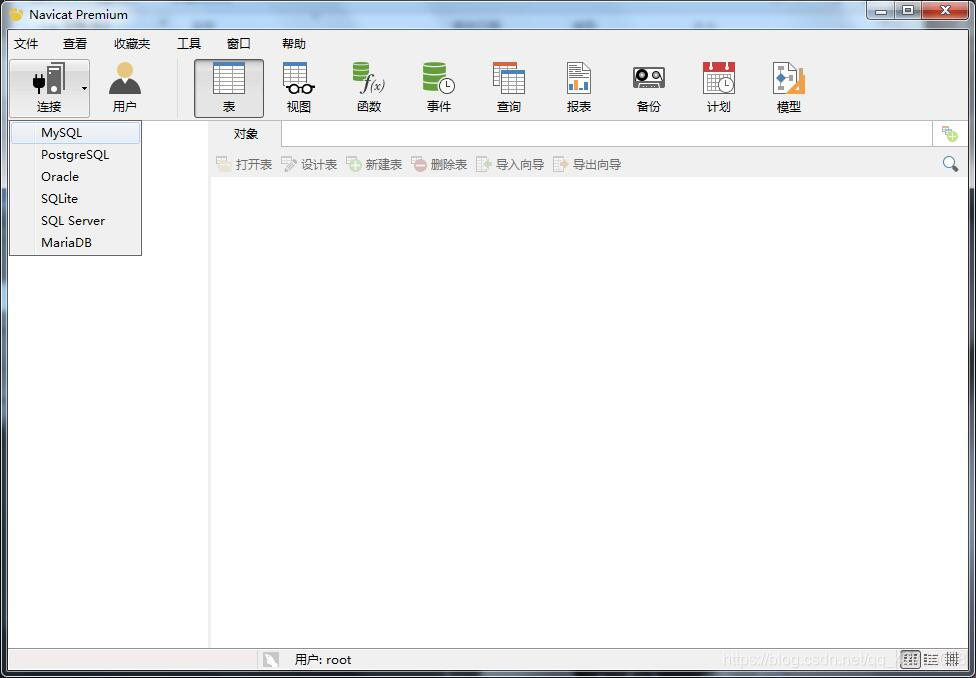Switch to detail view mode
This screenshot has height=678, width=976.
click(x=952, y=659)
